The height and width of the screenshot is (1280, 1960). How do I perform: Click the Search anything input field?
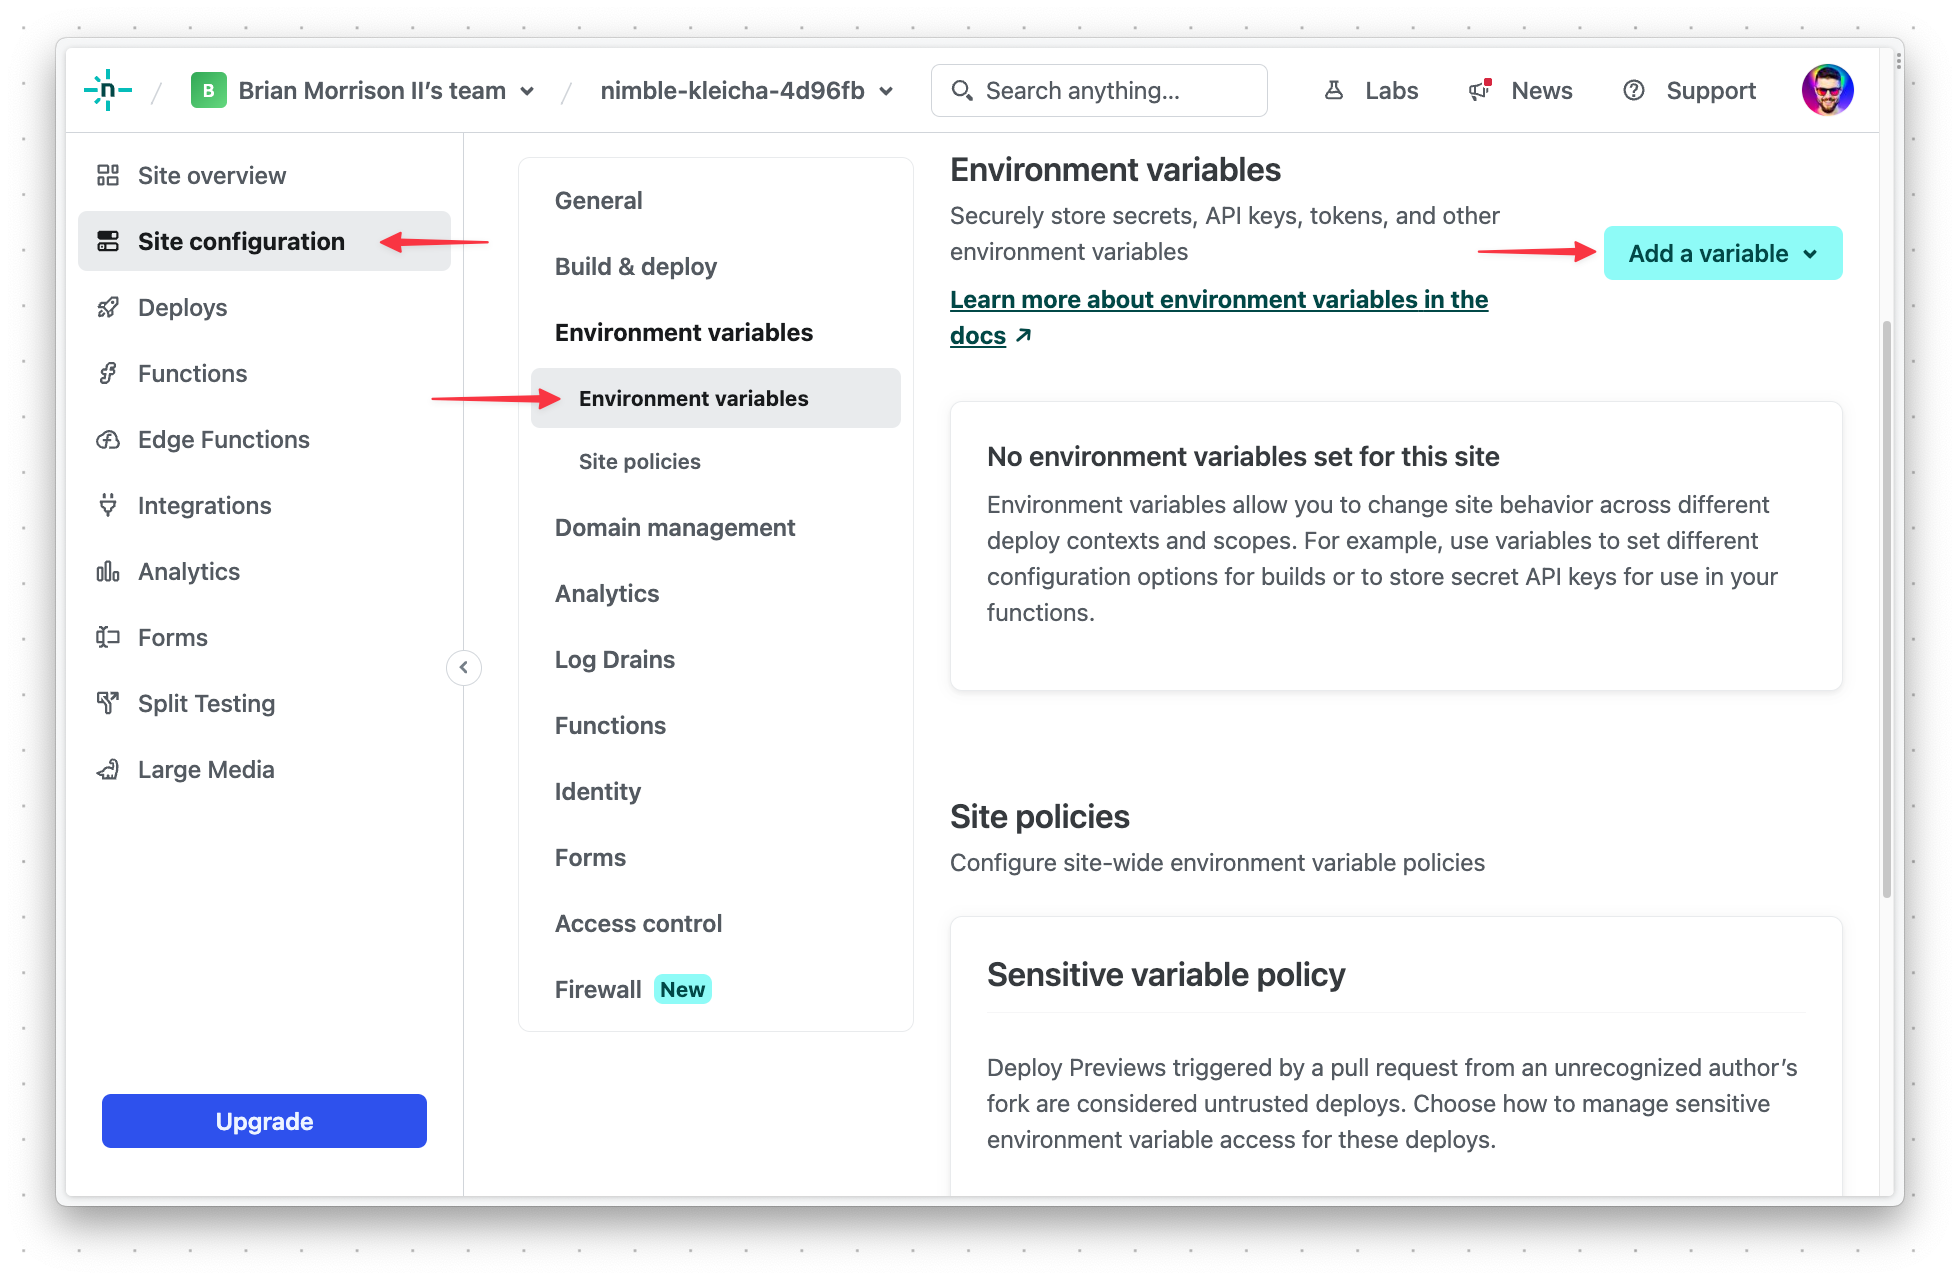pyautogui.click(x=1101, y=89)
